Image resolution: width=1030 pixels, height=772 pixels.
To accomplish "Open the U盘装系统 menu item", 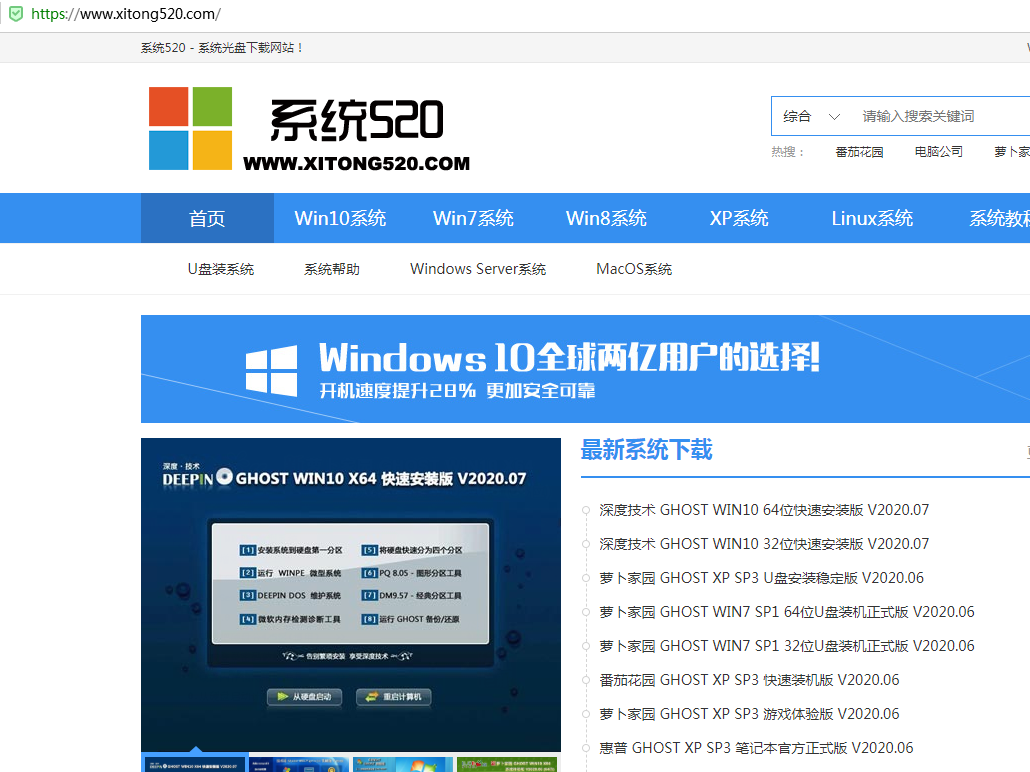I will click(x=220, y=268).
